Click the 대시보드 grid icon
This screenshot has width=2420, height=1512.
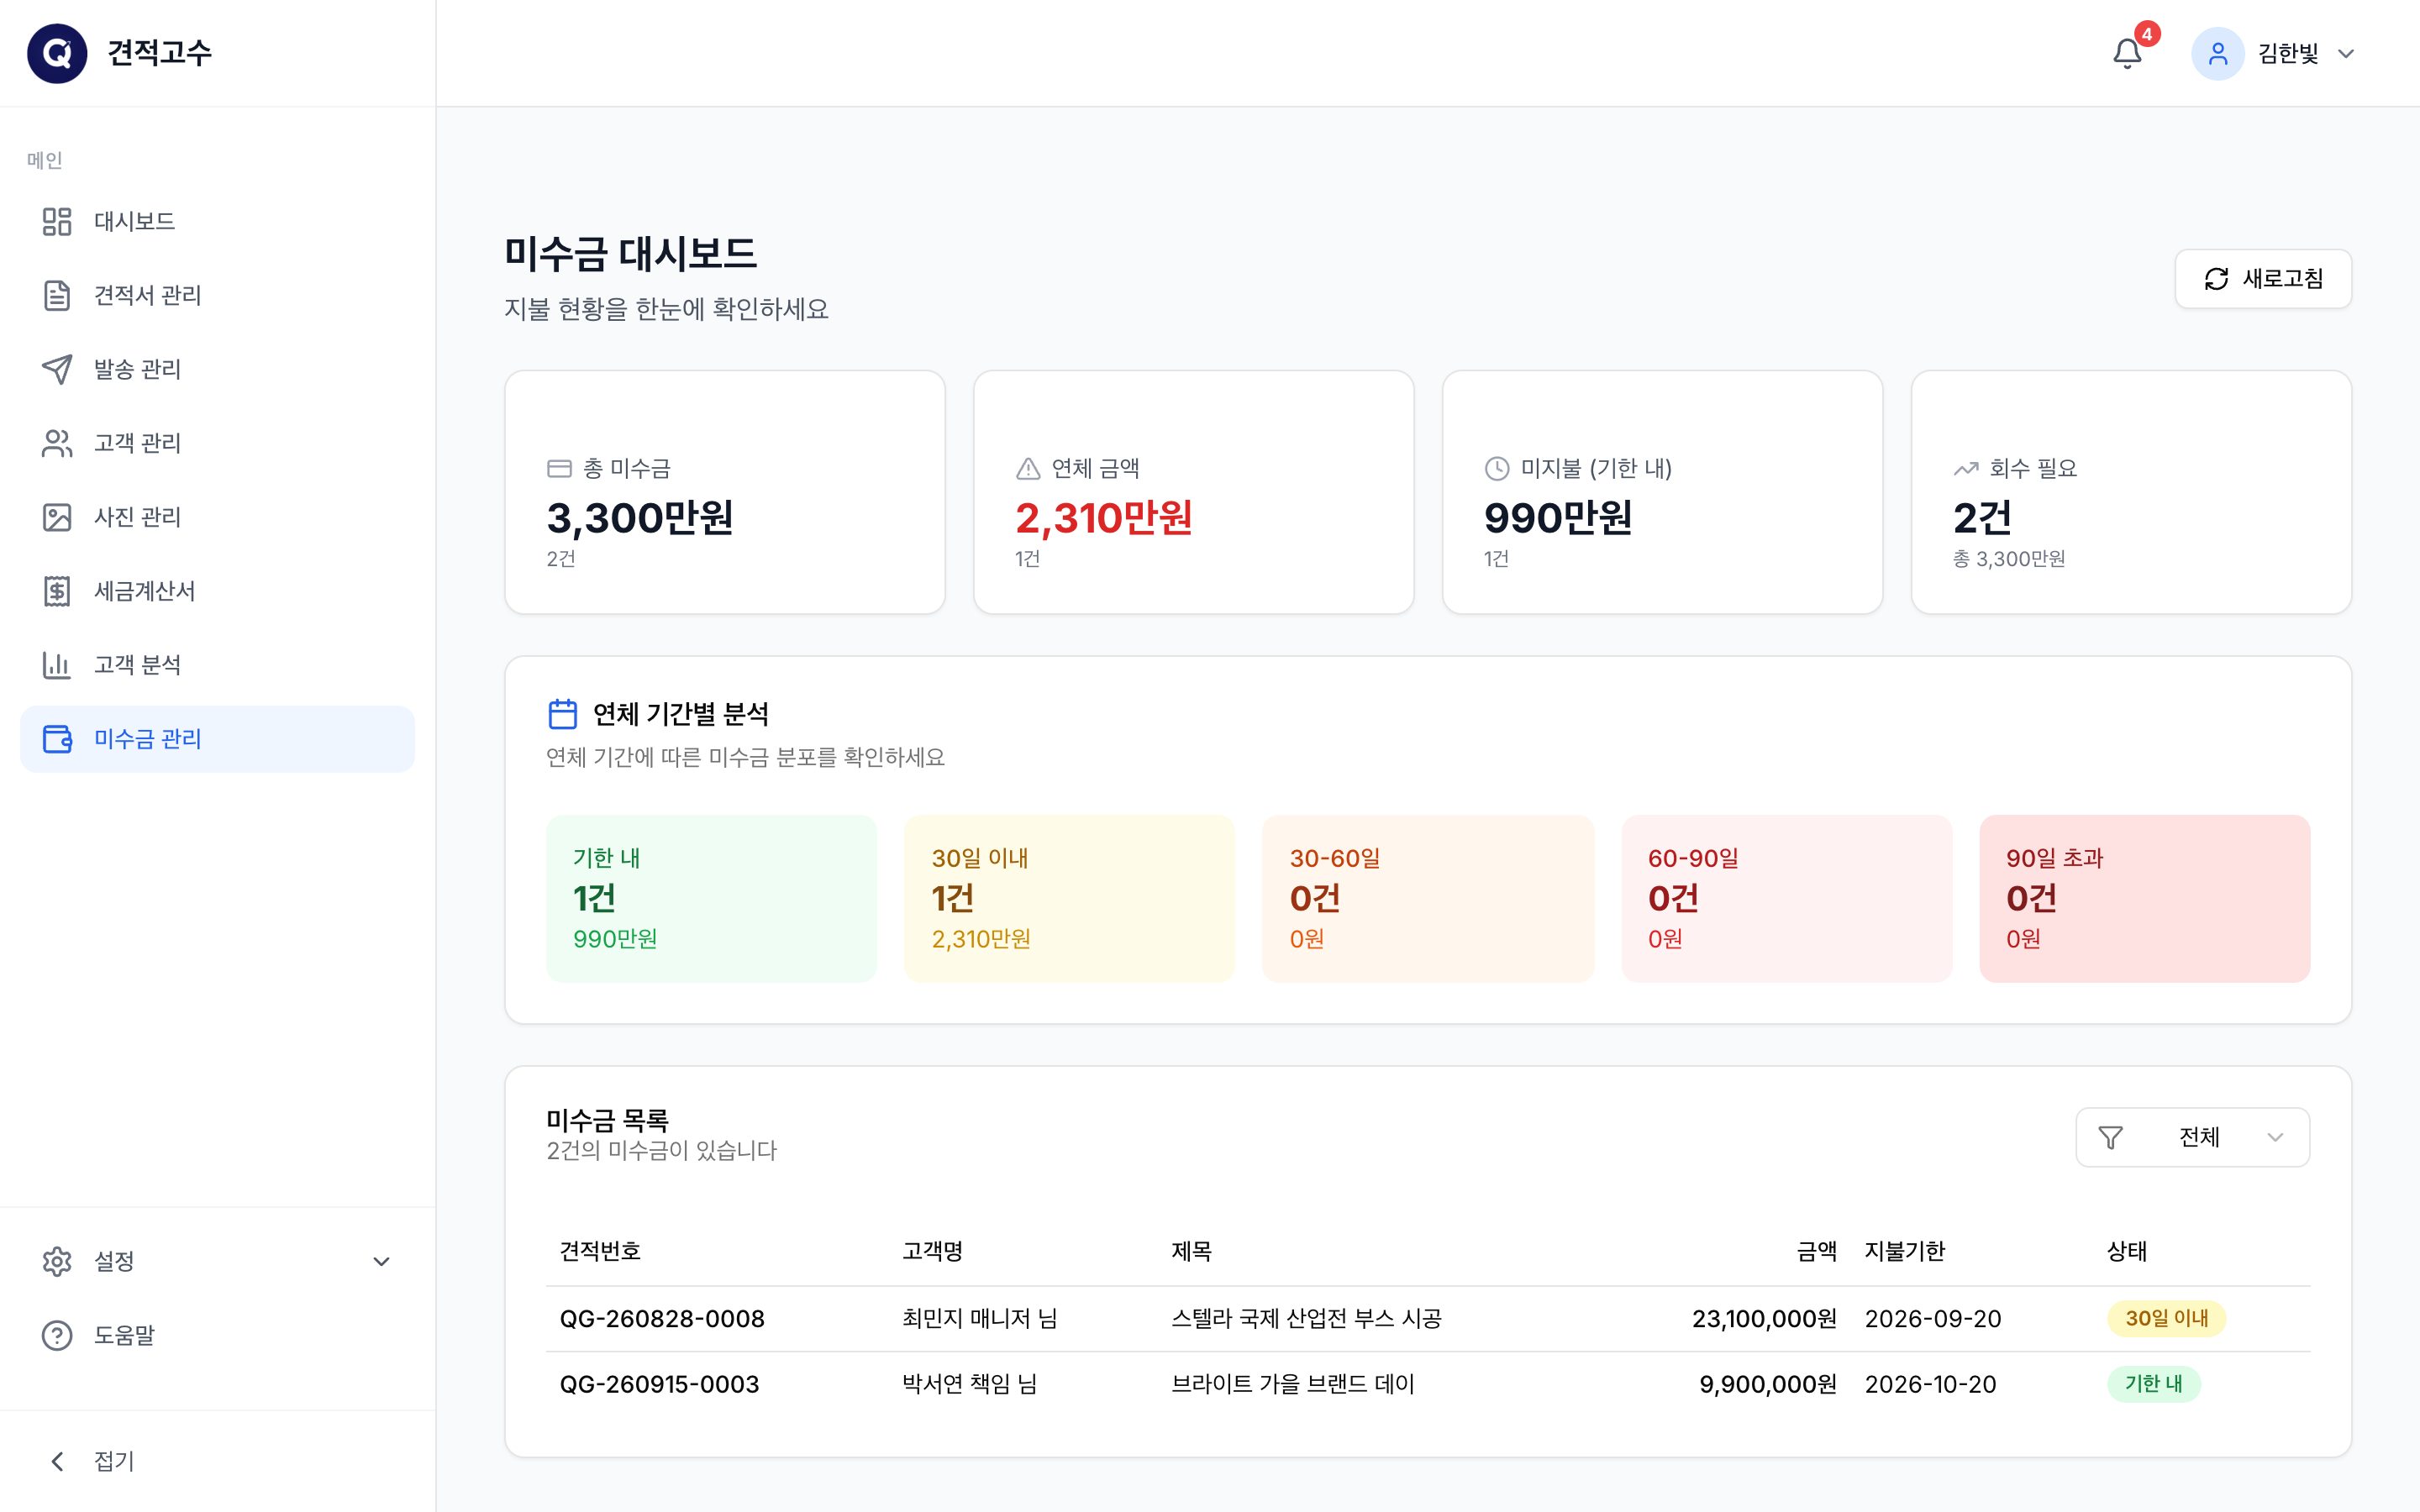[x=57, y=221]
